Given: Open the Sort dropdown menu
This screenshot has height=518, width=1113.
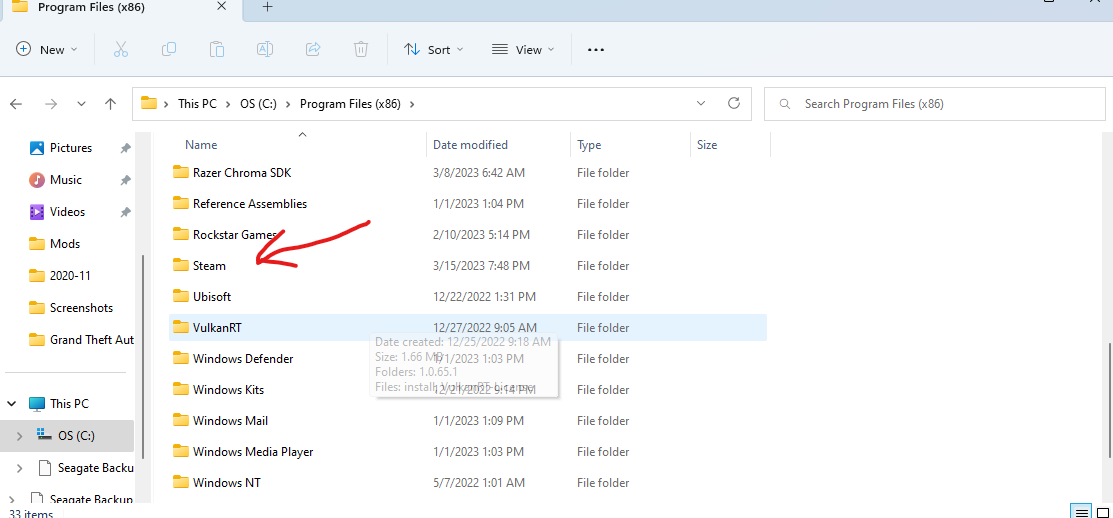Looking at the screenshot, I should pos(434,50).
